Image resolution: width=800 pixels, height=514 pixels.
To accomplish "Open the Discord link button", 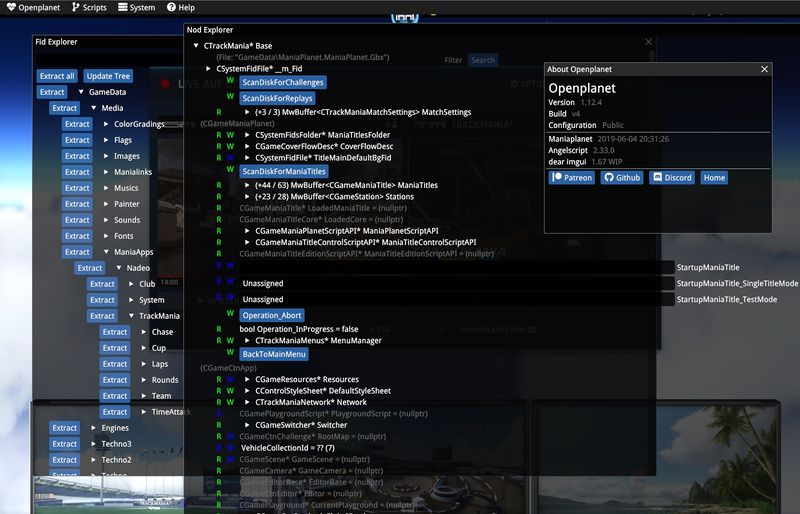I will (x=671, y=178).
